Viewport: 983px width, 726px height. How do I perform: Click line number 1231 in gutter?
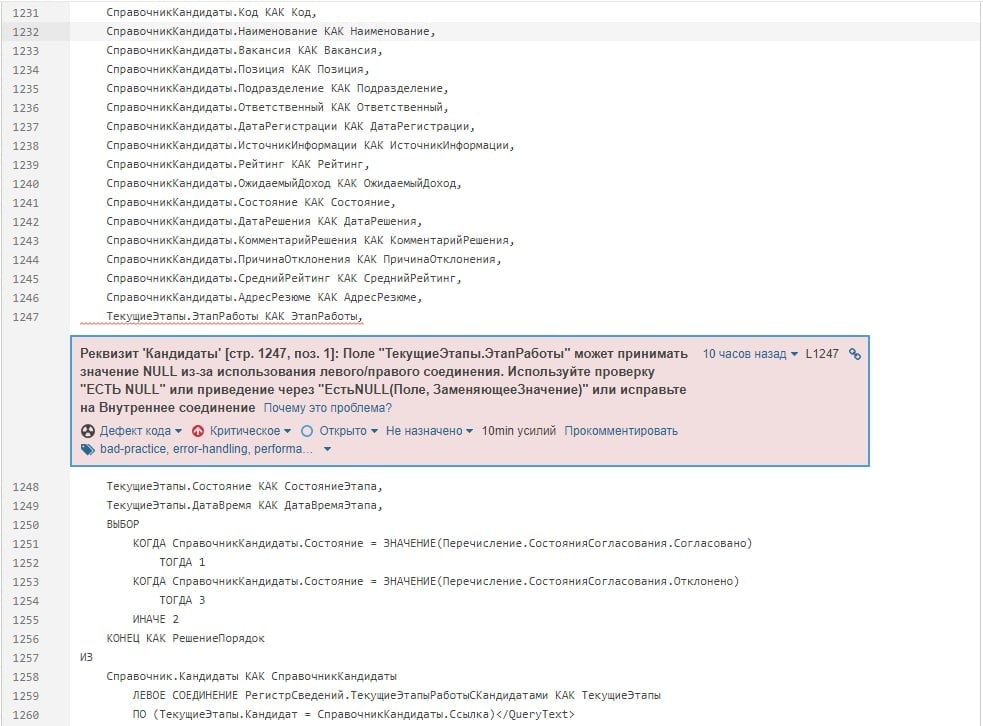(26, 13)
